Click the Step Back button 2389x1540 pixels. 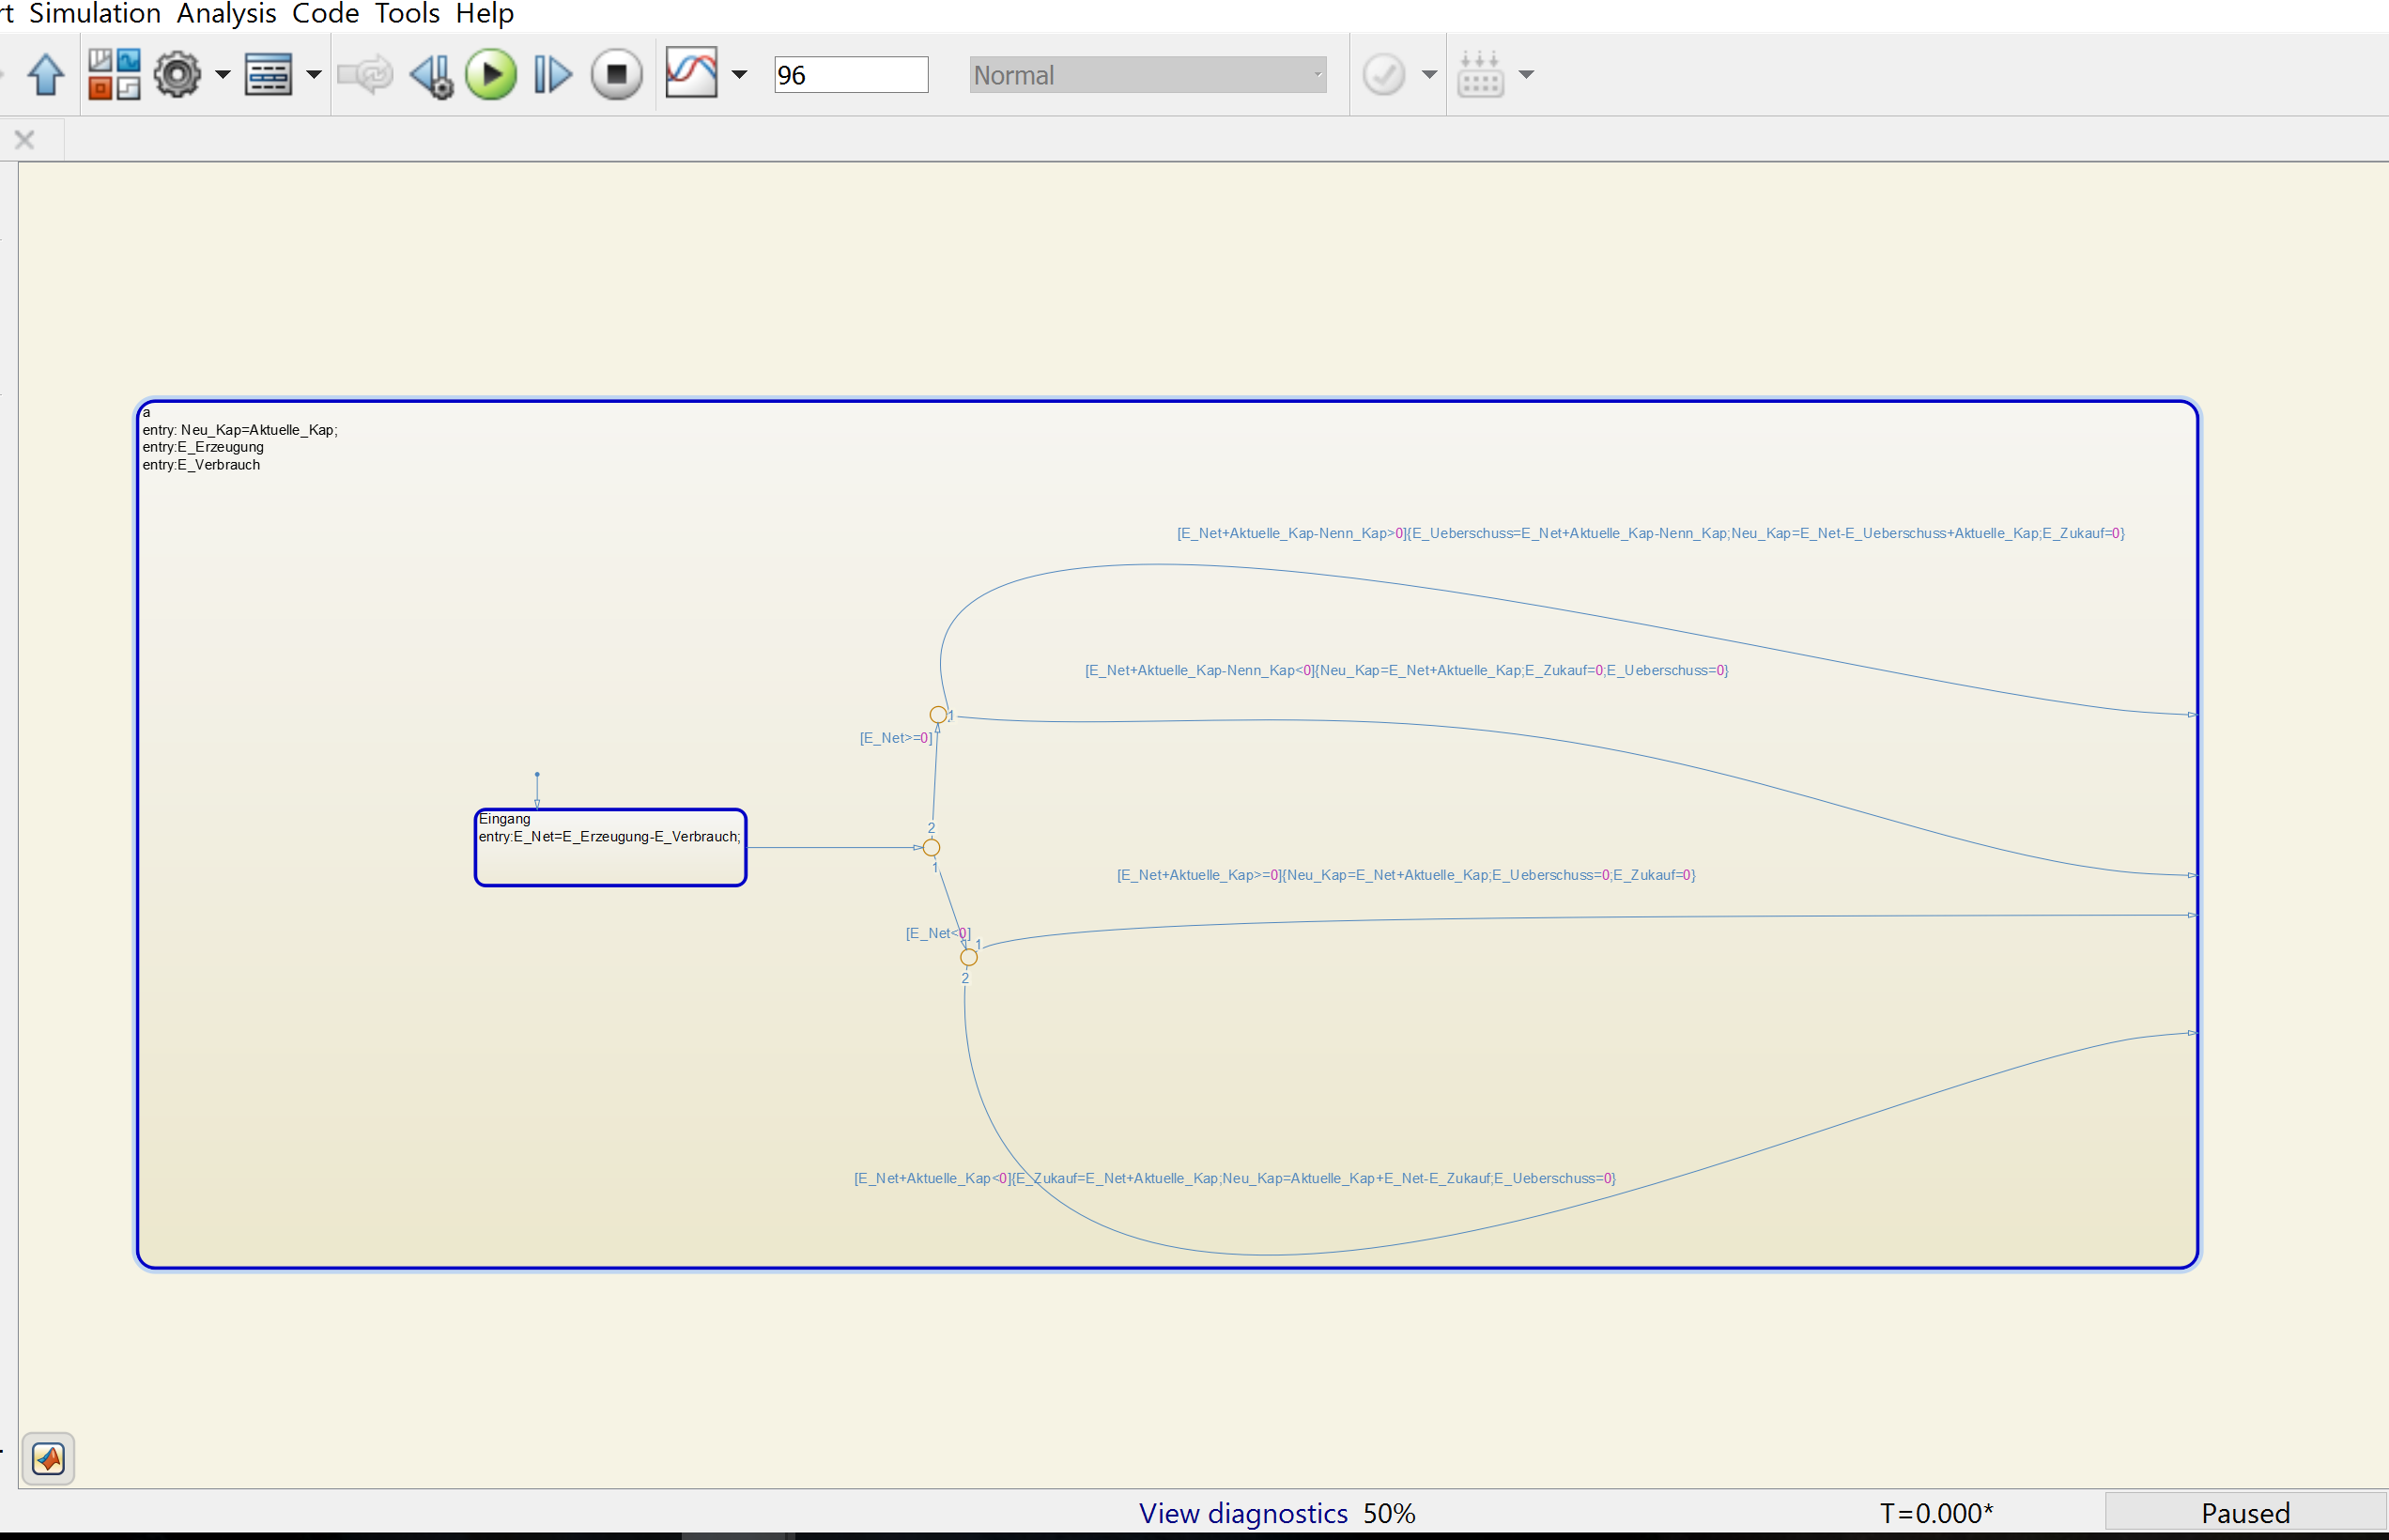[x=432, y=75]
